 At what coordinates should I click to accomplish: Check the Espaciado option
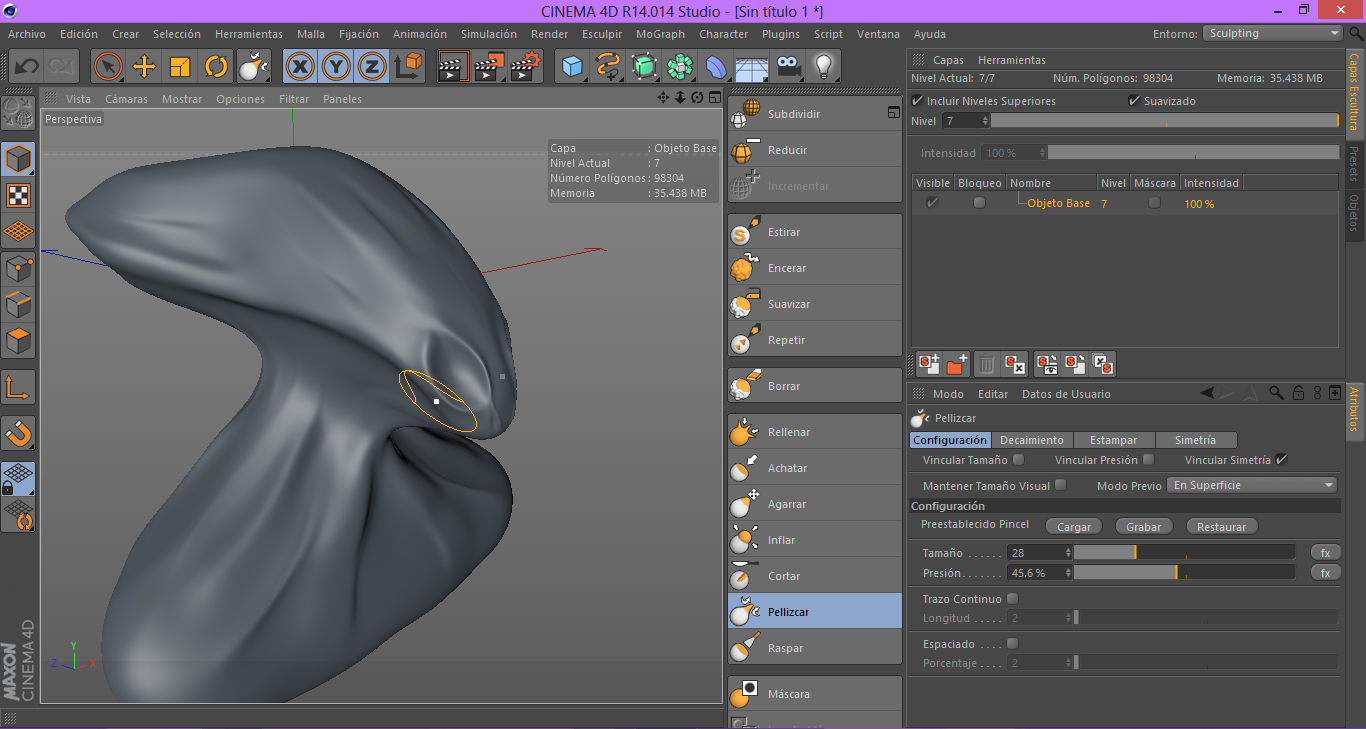[x=1012, y=644]
